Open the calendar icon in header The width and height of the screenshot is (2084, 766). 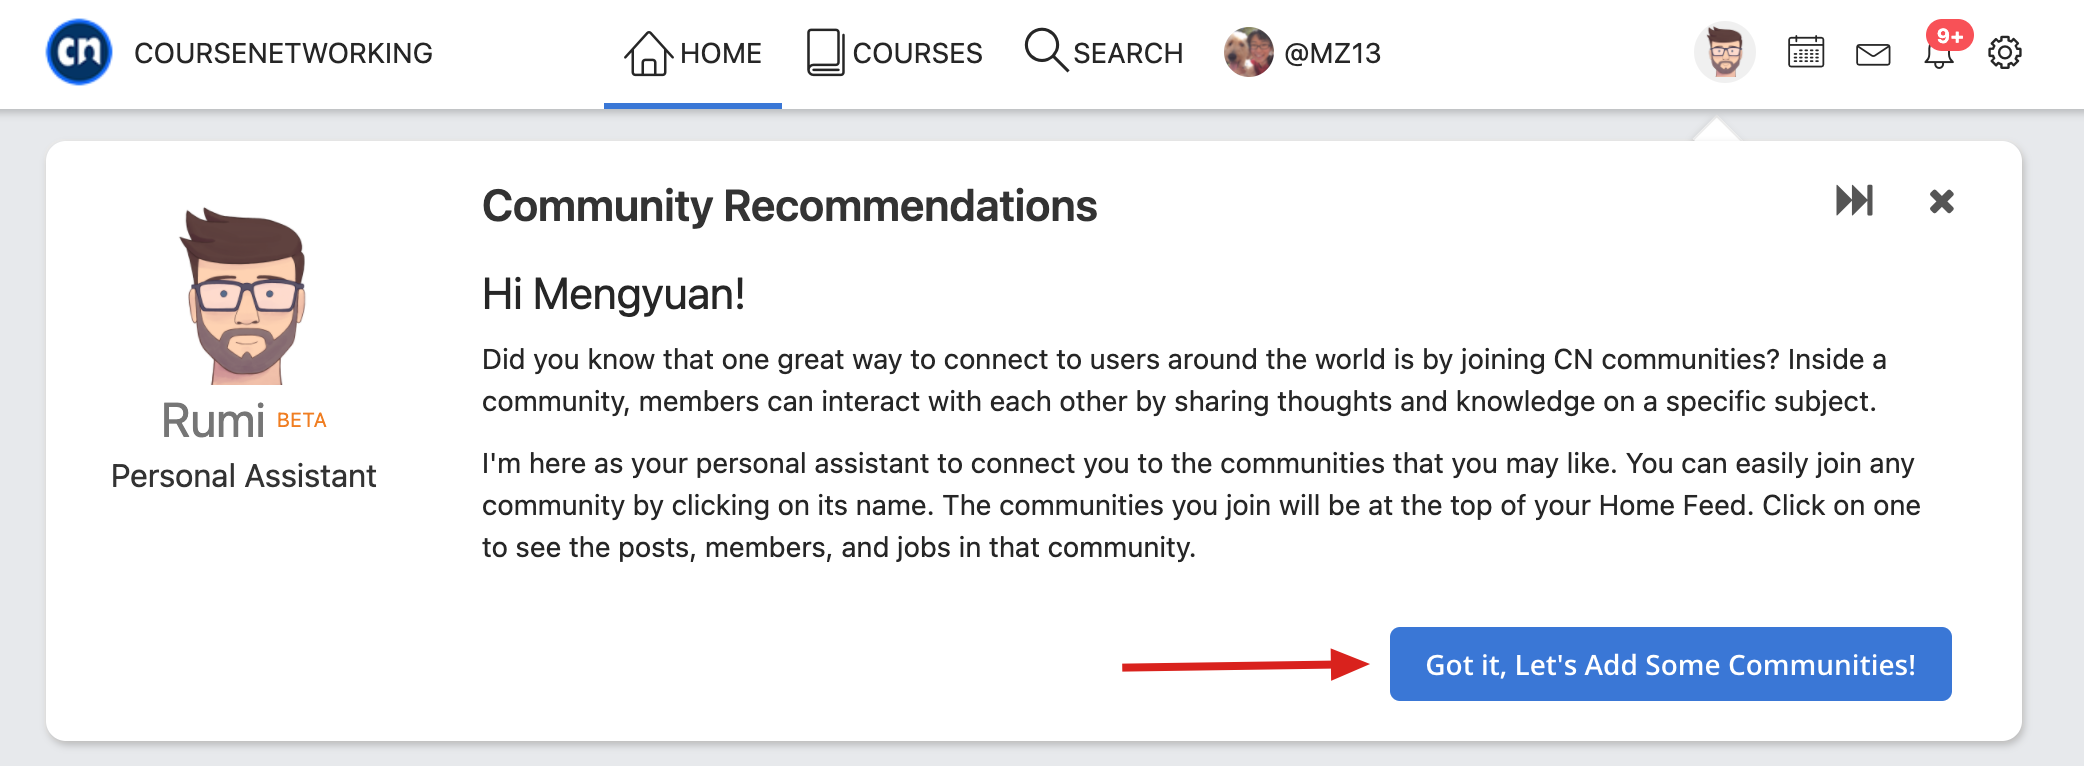[x=1806, y=52]
